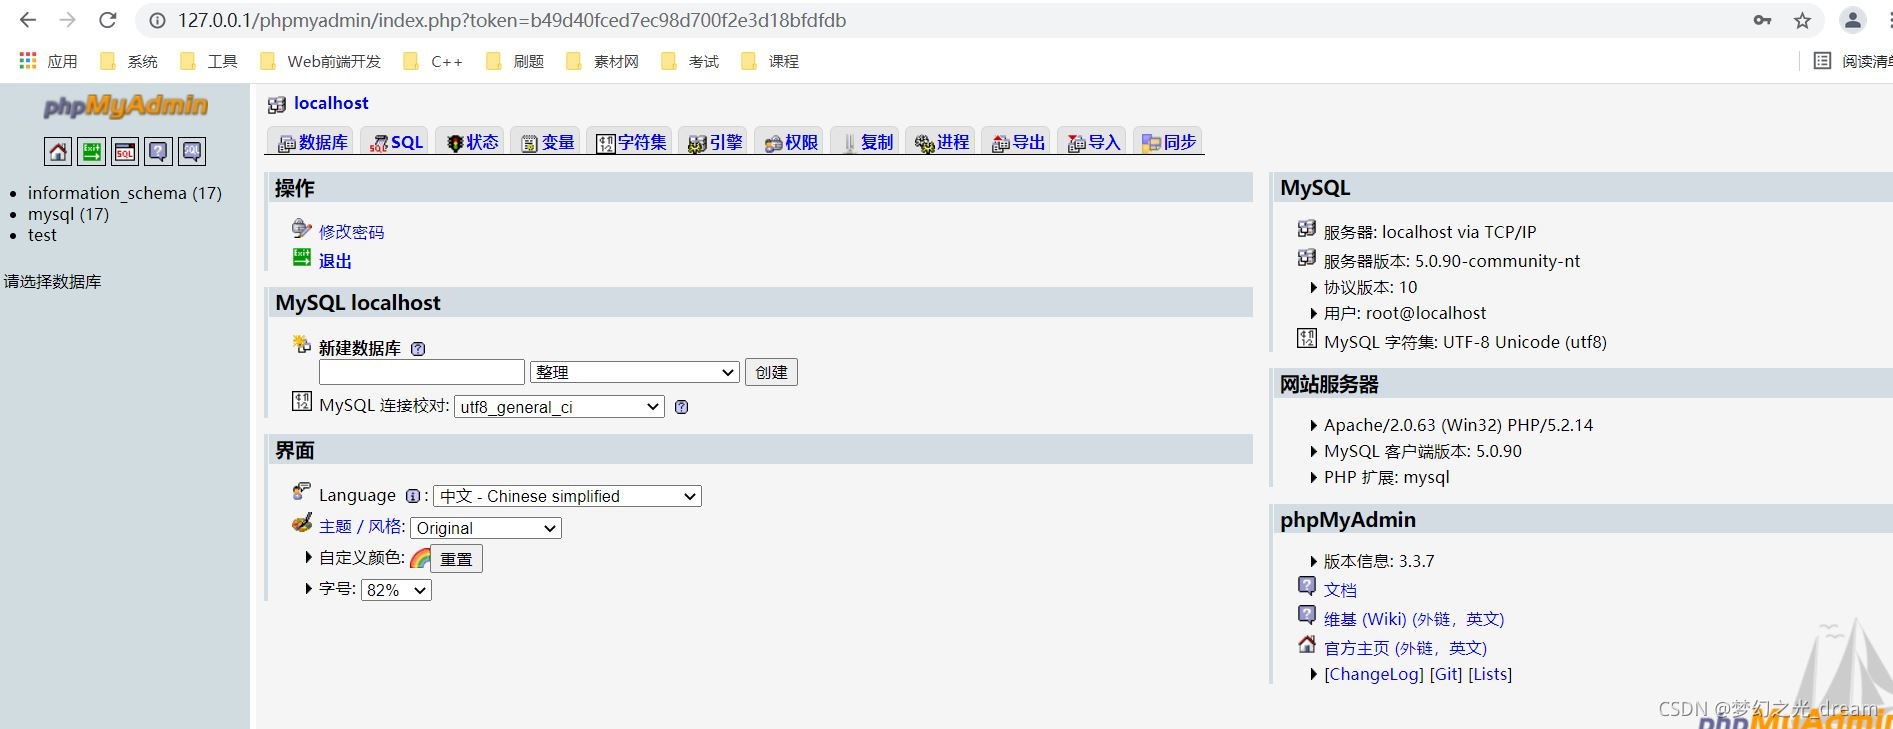Open the SQL query window icon in sidebar

(125, 152)
